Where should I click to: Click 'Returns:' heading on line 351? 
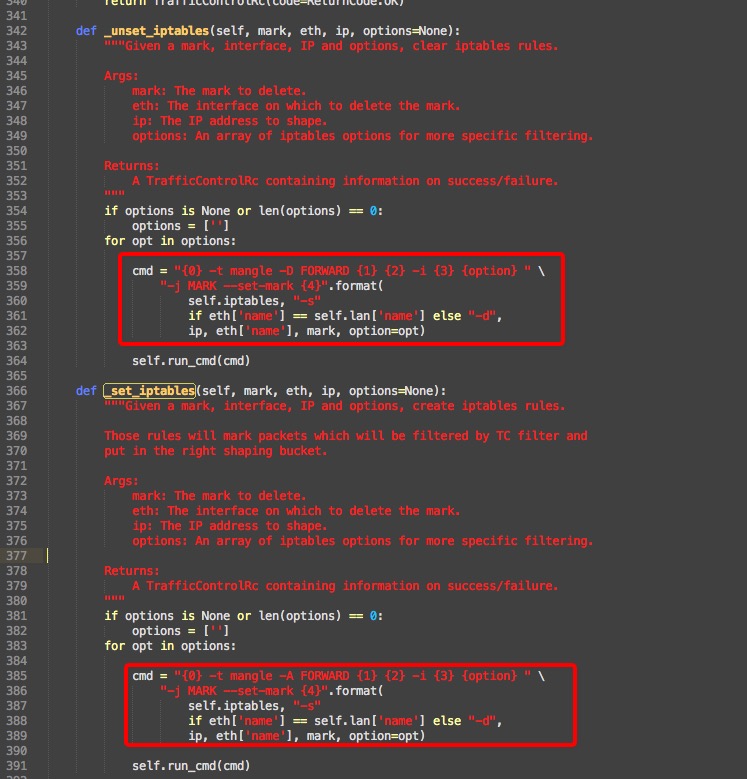pyautogui.click(x=132, y=166)
